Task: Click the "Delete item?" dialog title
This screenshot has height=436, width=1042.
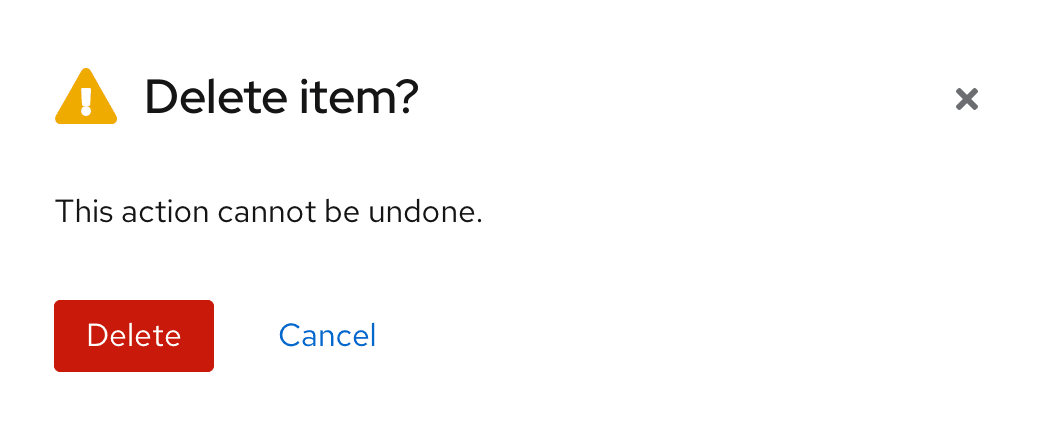Action: (x=281, y=98)
